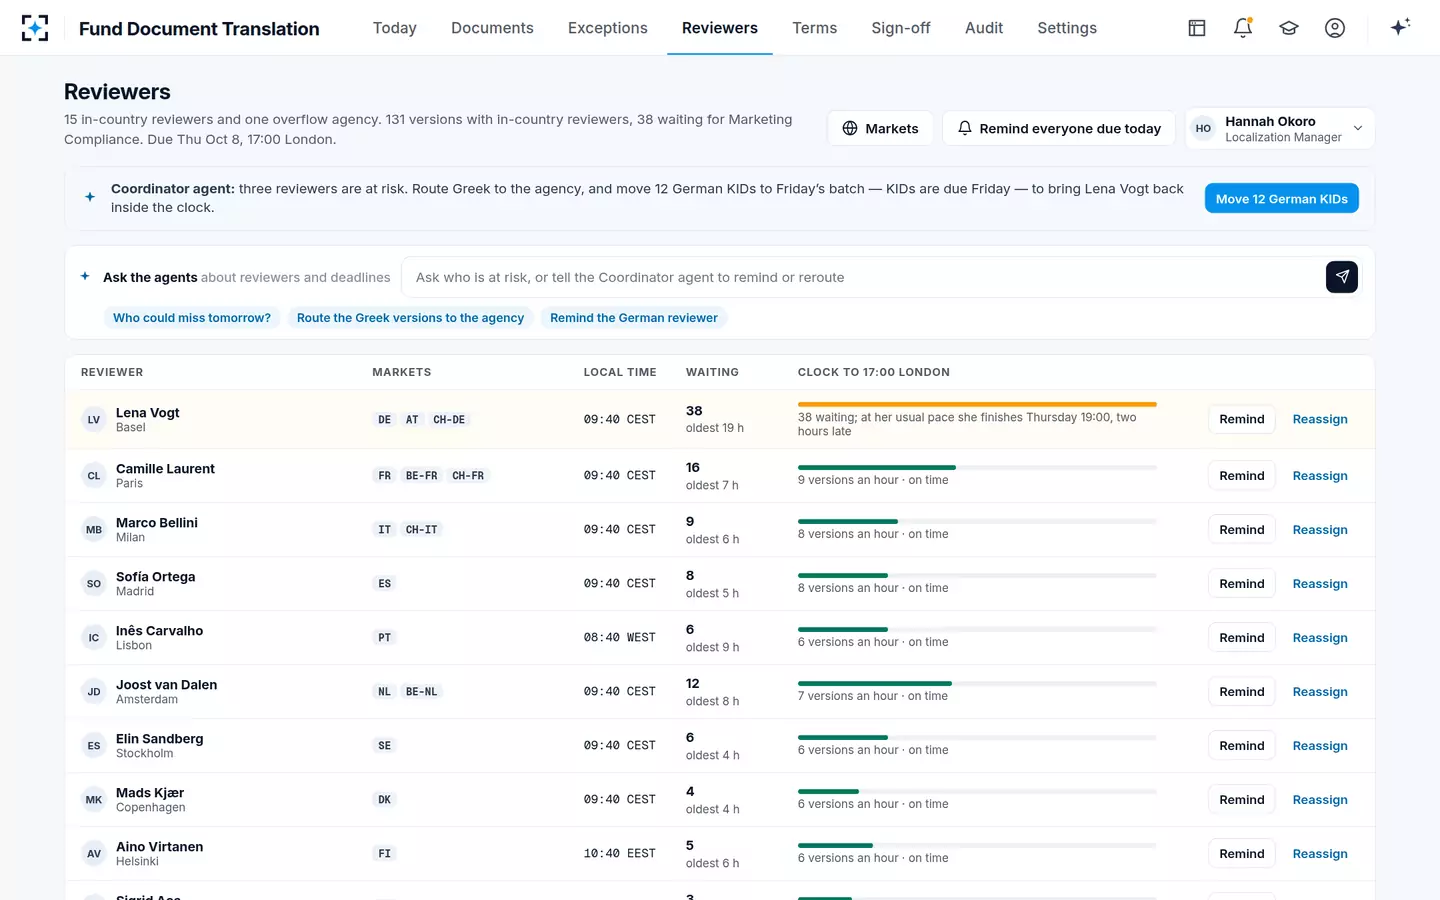Select the 'Who could miss tomorrow?' suggestion chip
1440x900 pixels.
click(x=192, y=318)
